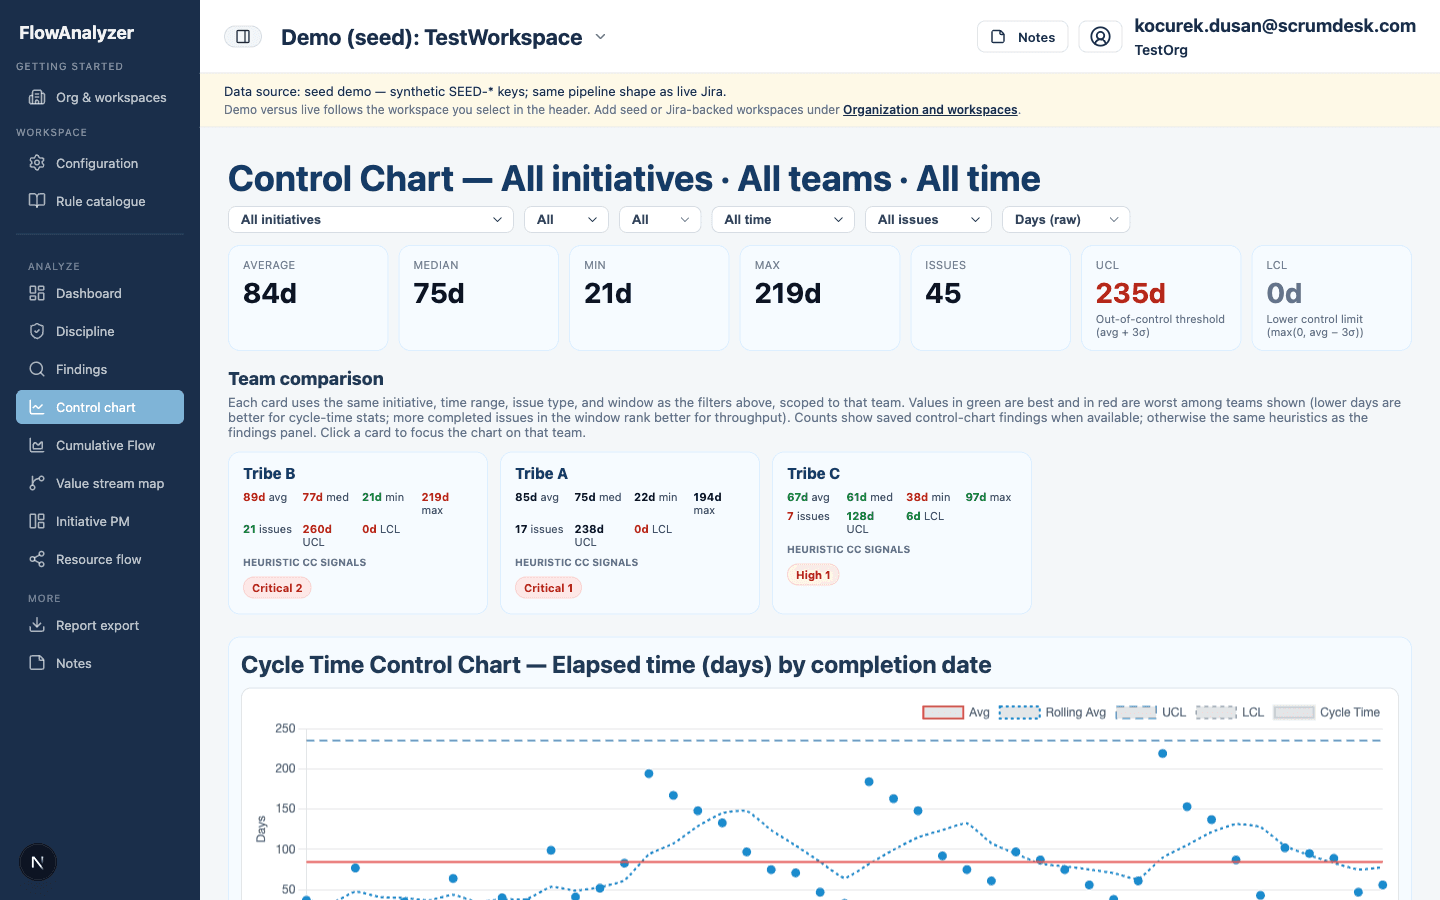Click the Org & workspaces building icon

pos(37,97)
